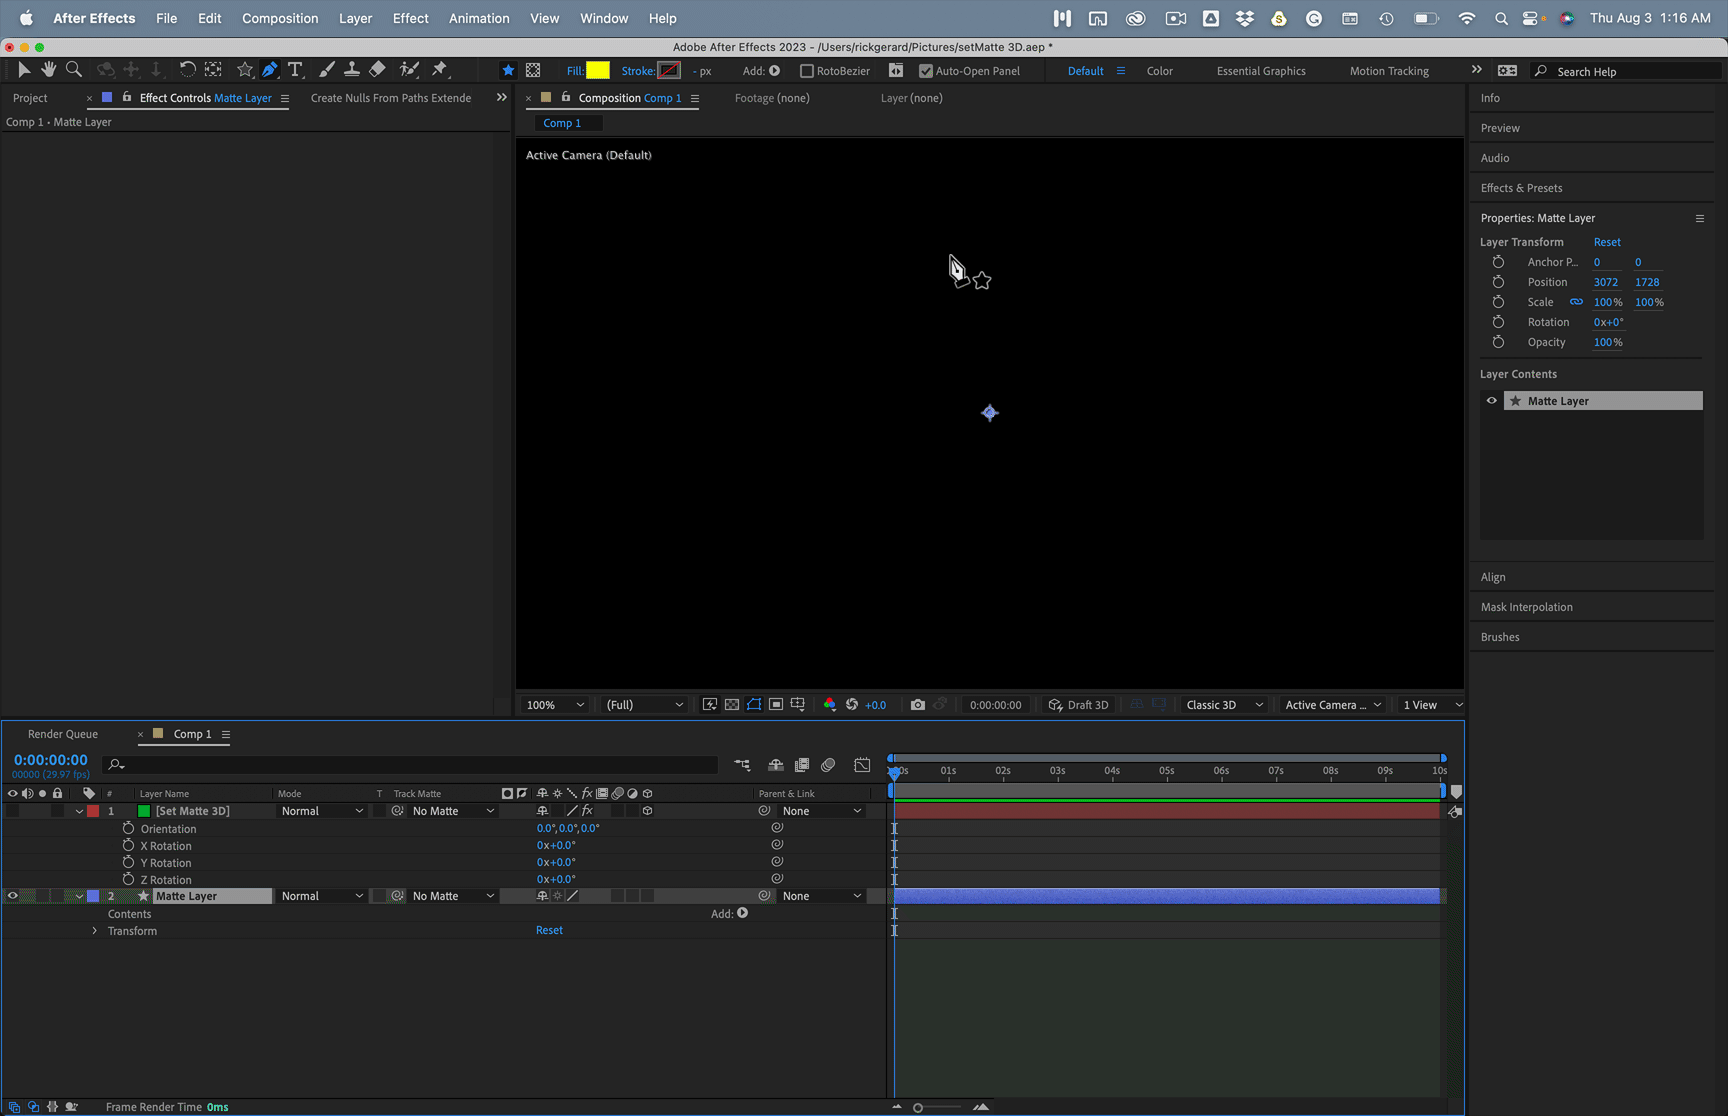Expand the Transform group of Matte Layer
Screen dimensions: 1728x1116
tap(95, 931)
